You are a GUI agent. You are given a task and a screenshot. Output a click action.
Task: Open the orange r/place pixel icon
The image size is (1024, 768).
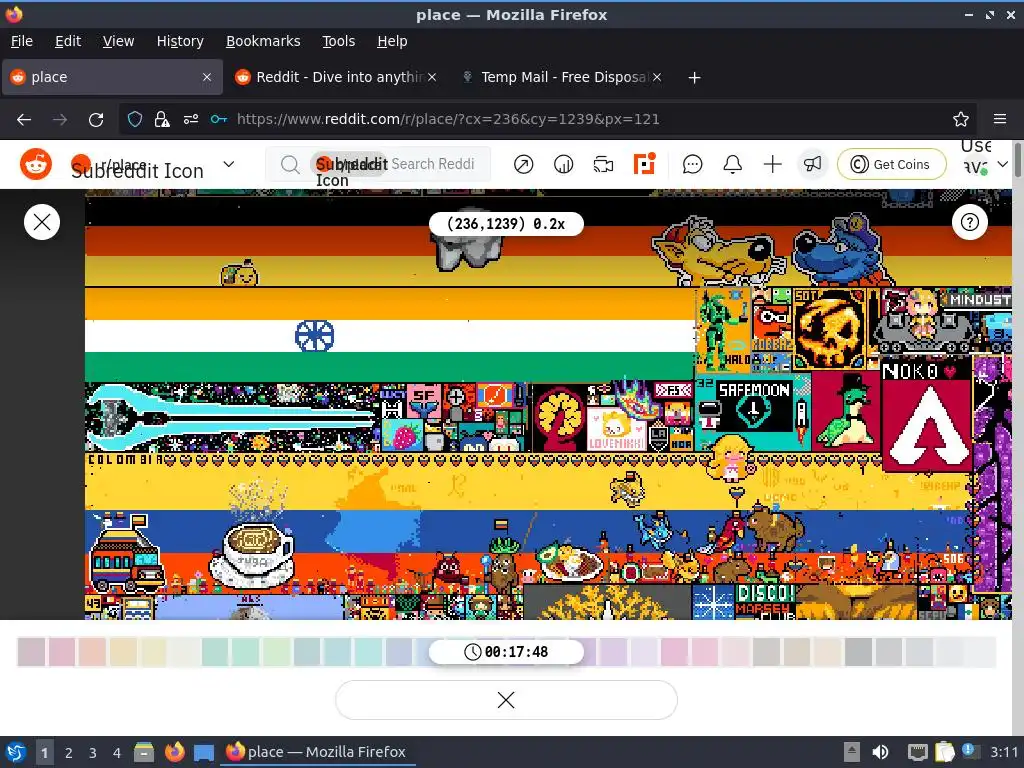[644, 164]
